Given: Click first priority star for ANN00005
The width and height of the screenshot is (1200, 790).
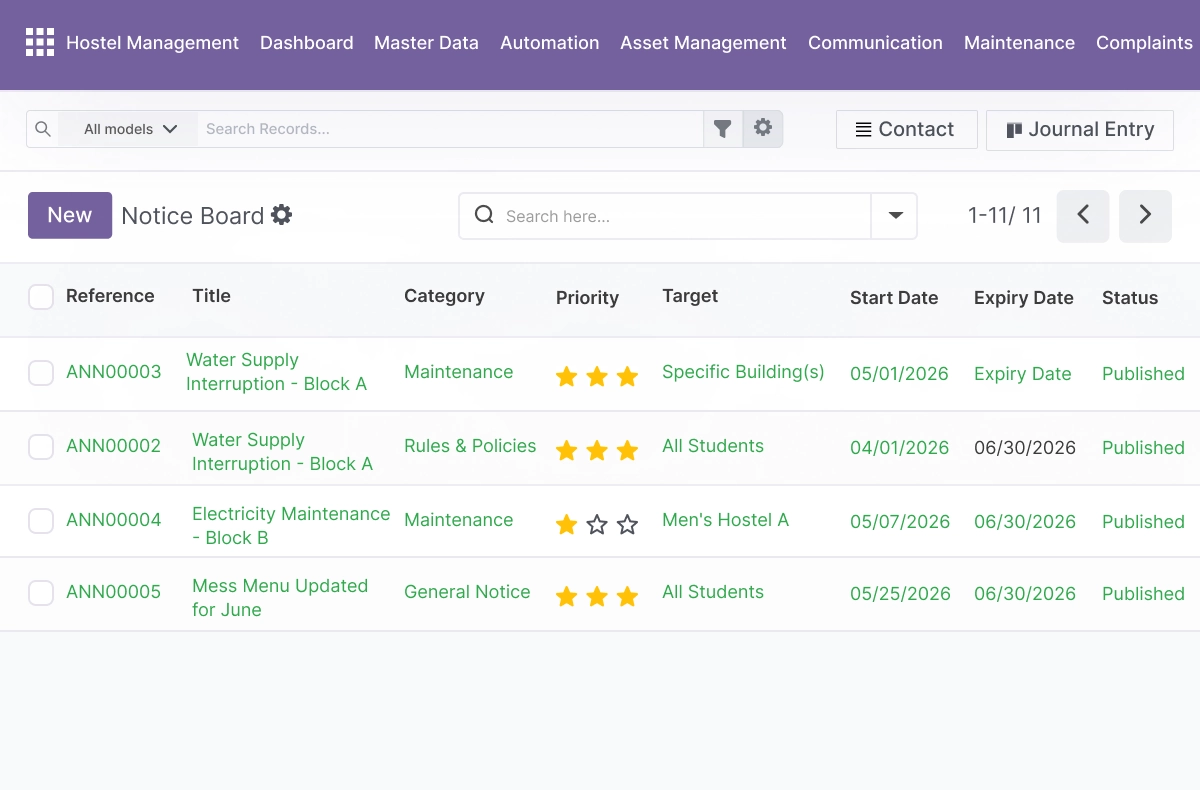Looking at the screenshot, I should [x=567, y=596].
